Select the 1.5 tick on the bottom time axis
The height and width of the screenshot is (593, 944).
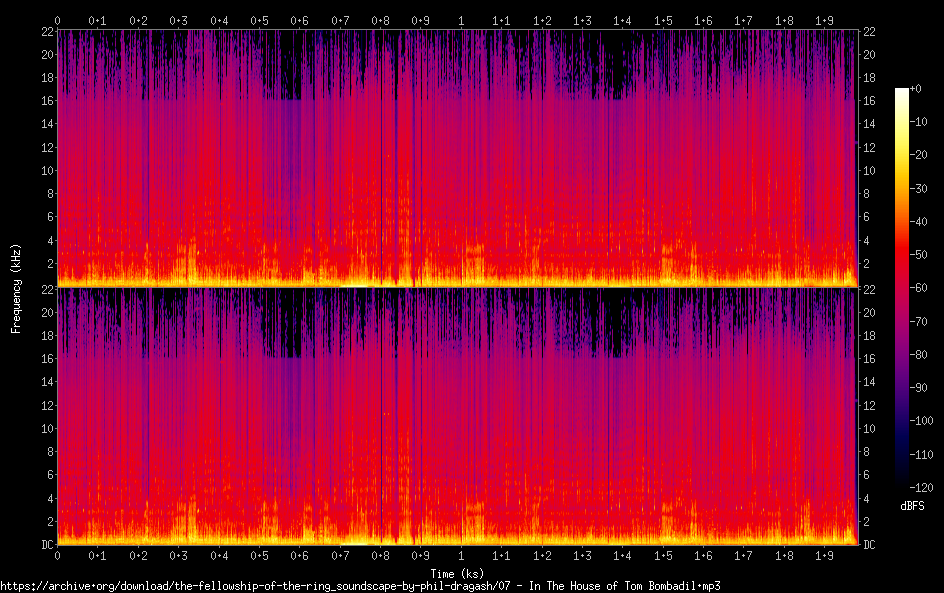[x=663, y=556]
